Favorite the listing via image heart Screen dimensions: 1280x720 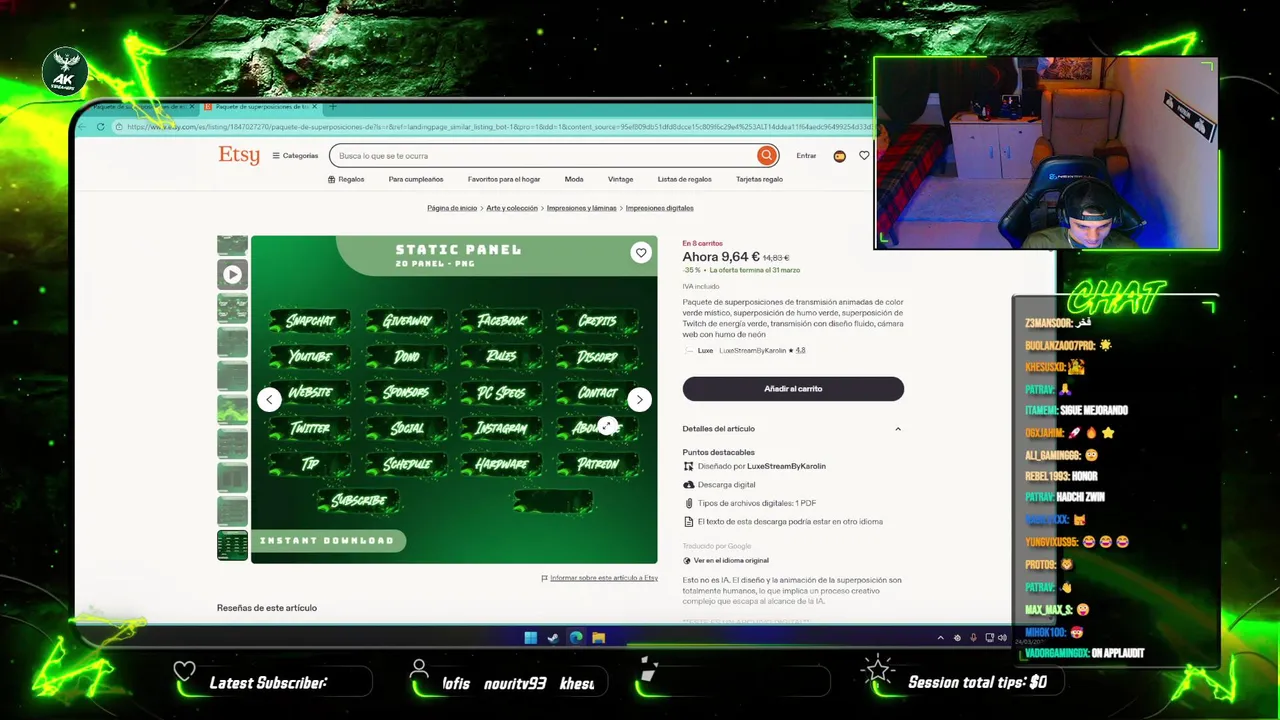pyautogui.click(x=641, y=253)
